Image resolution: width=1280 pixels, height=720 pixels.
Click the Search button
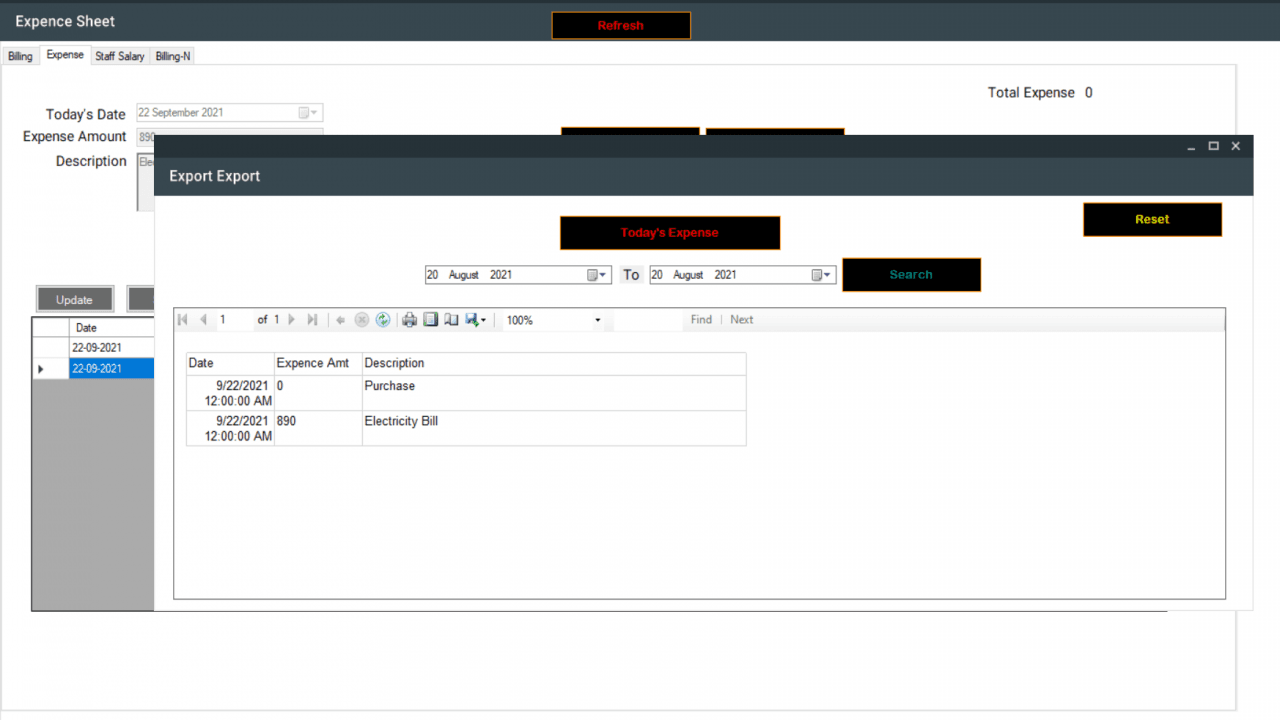[911, 275]
